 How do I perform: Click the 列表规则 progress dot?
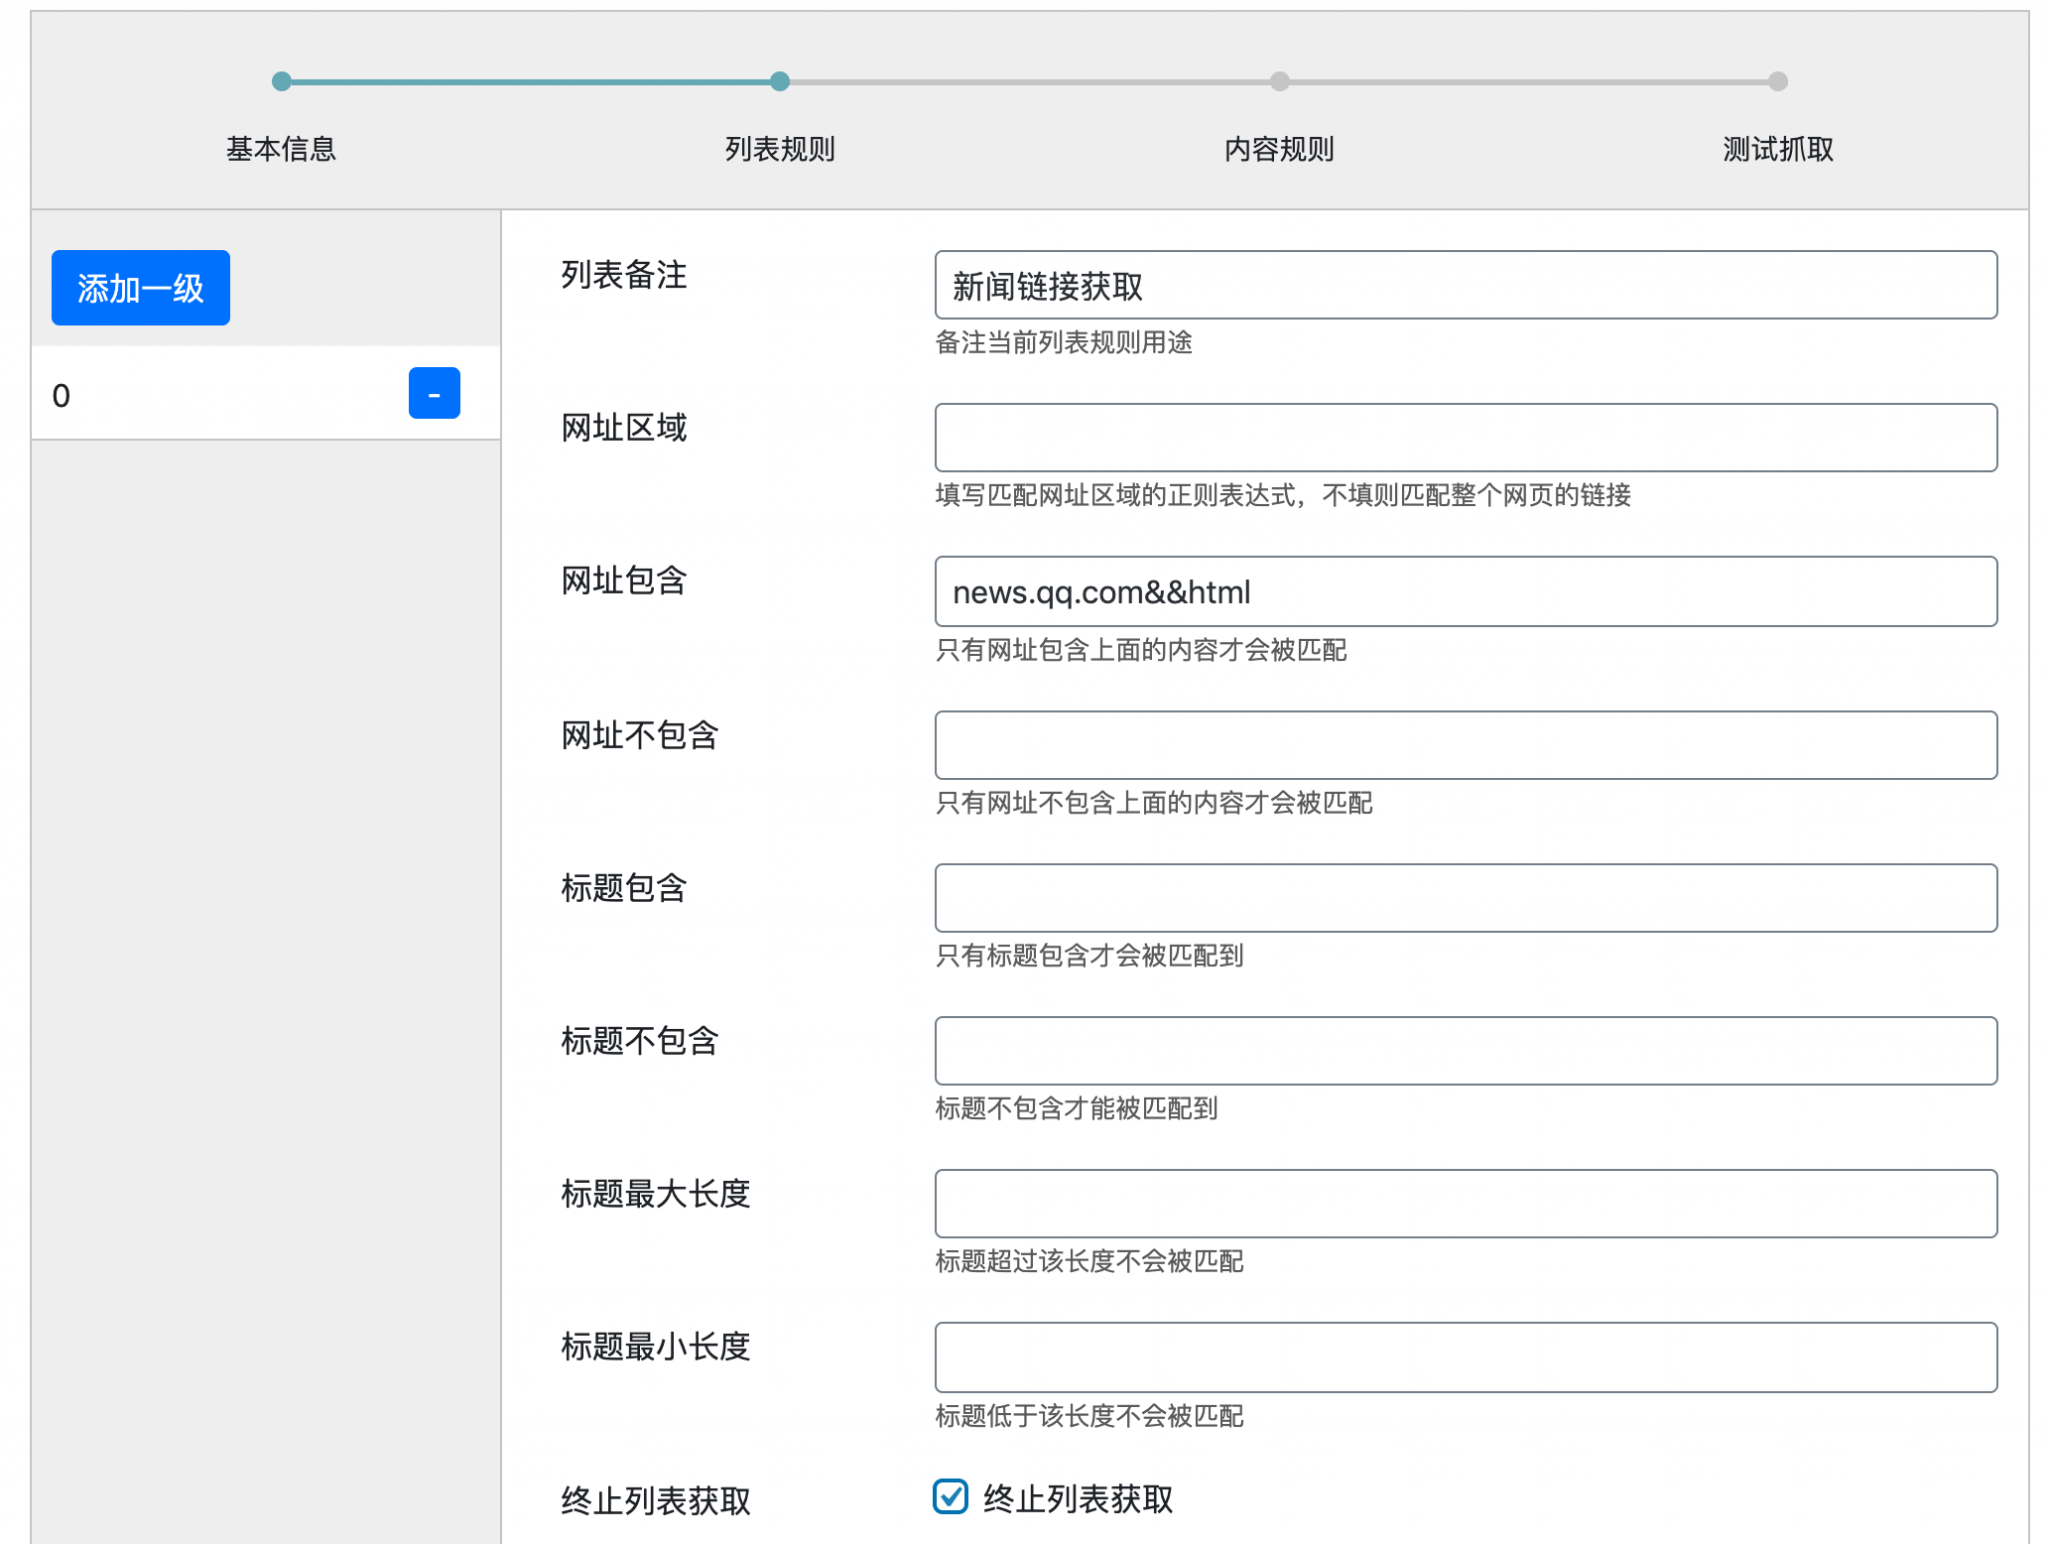pyautogui.click(x=780, y=81)
